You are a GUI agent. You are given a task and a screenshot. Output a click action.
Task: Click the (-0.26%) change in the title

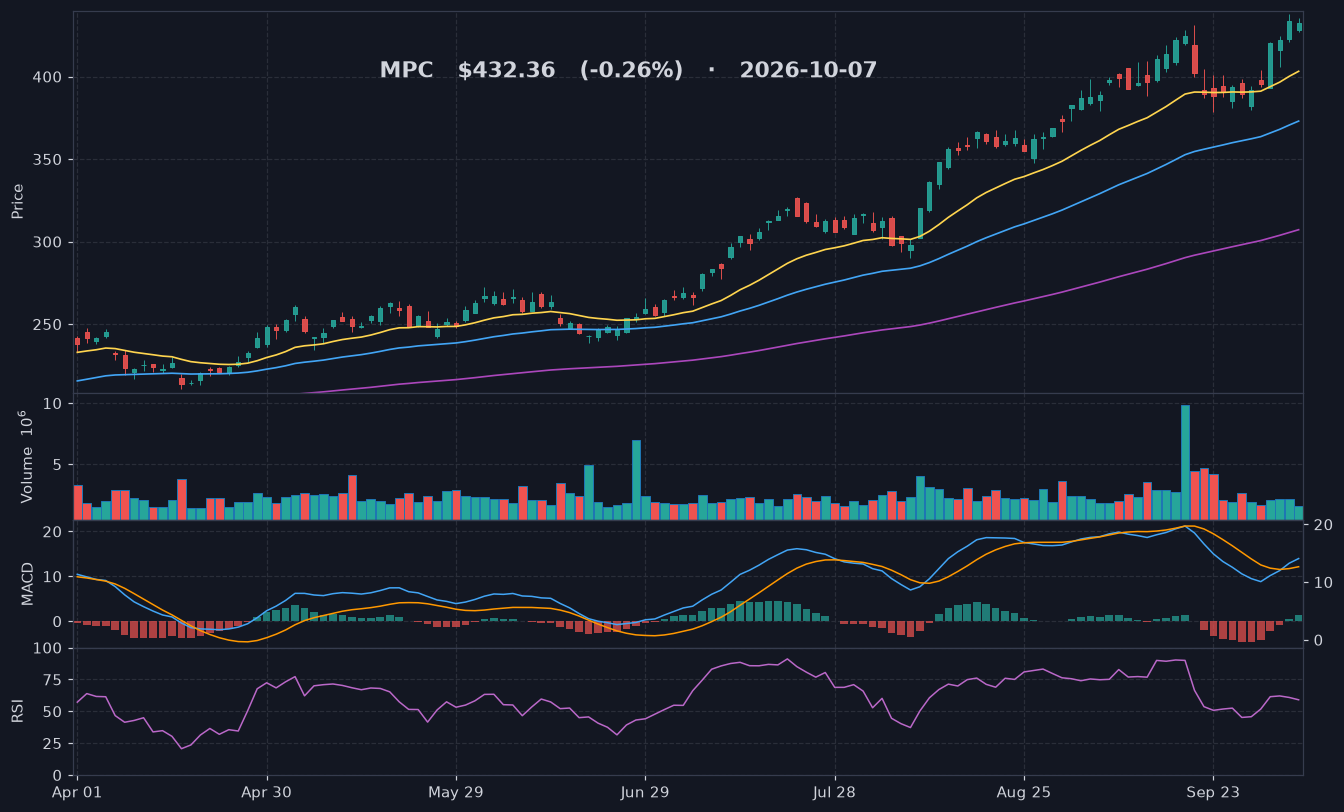click(x=631, y=71)
